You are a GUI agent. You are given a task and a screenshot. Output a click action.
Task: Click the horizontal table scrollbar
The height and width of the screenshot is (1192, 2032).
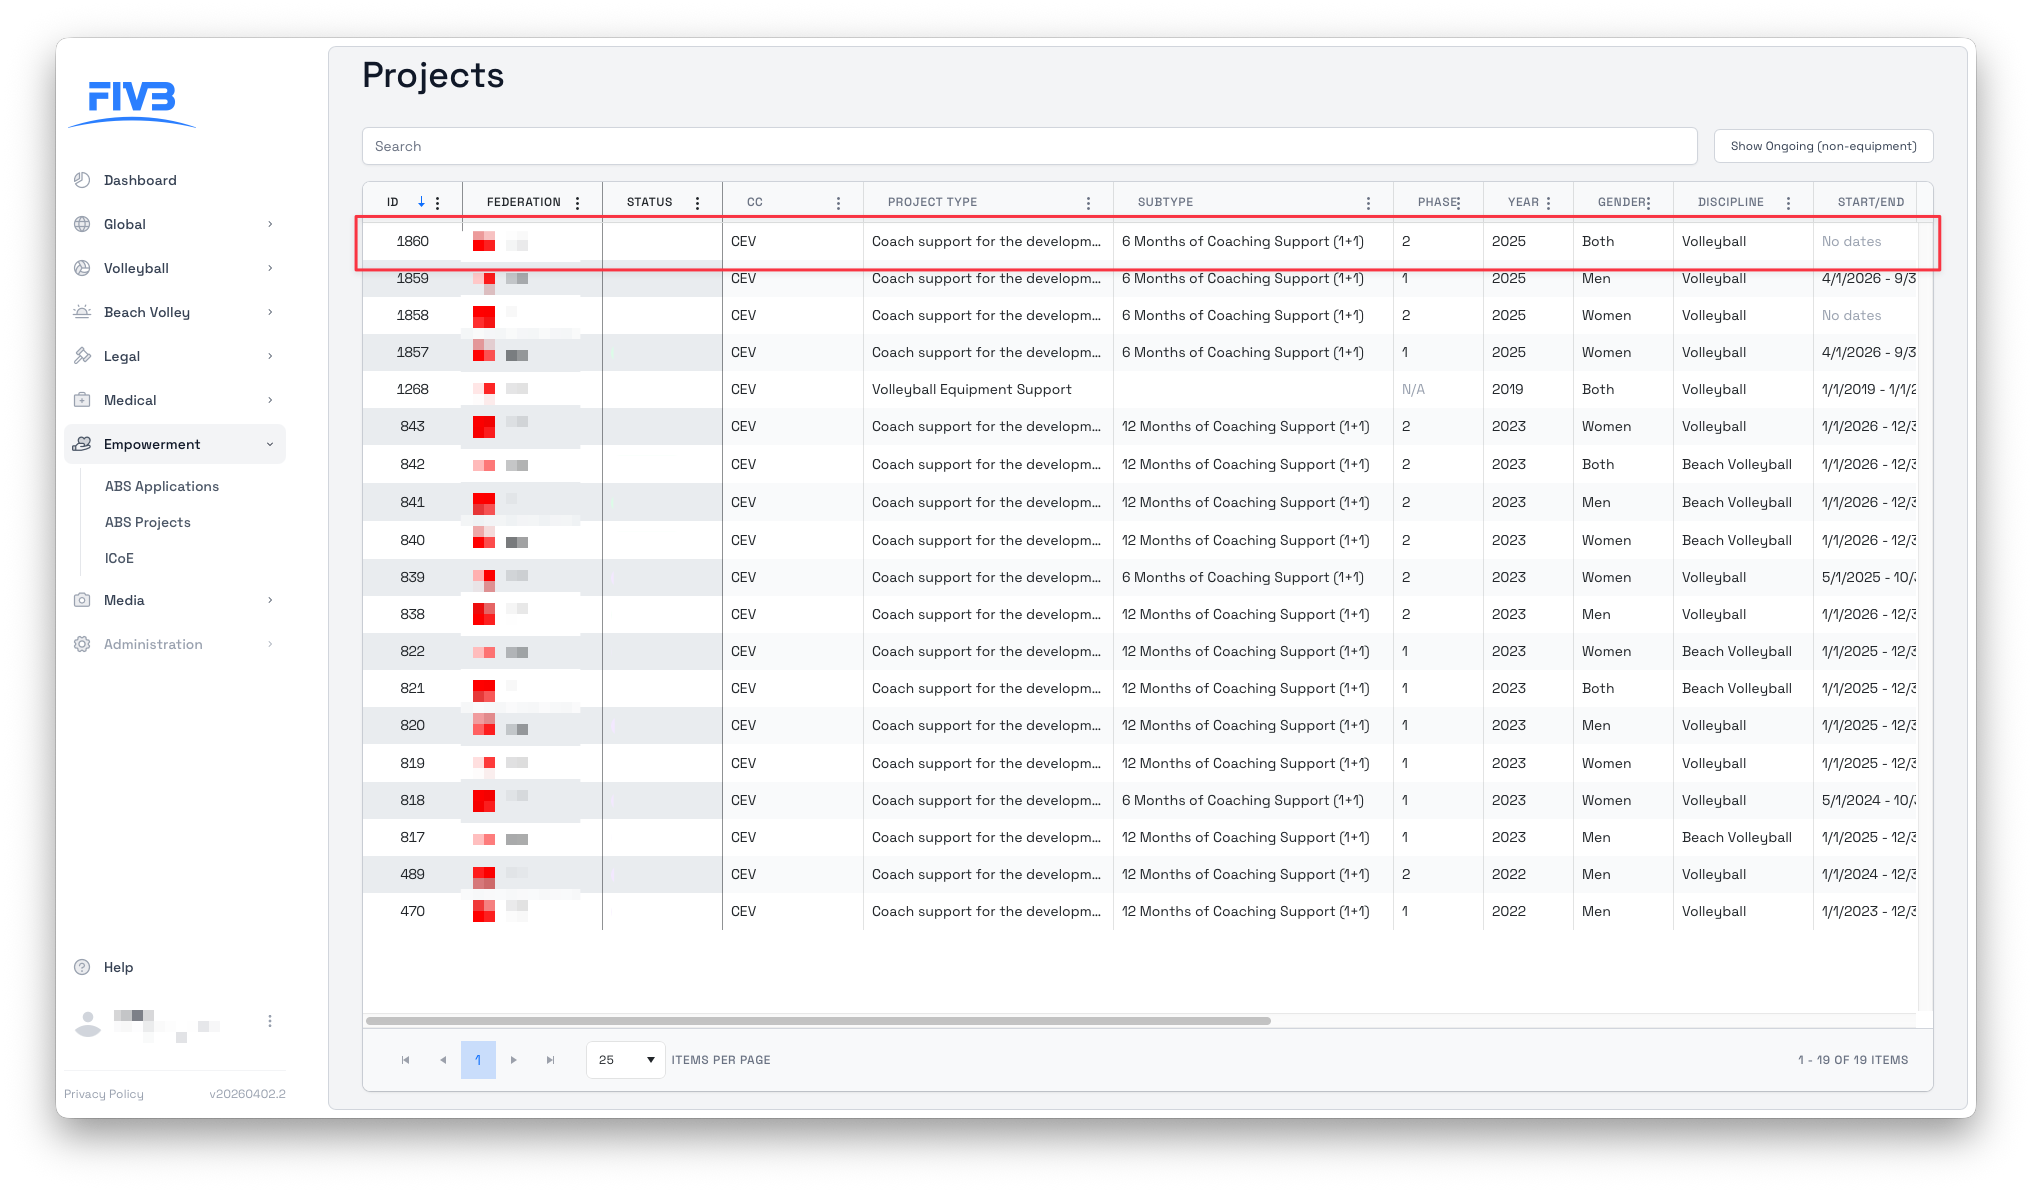[818, 1021]
